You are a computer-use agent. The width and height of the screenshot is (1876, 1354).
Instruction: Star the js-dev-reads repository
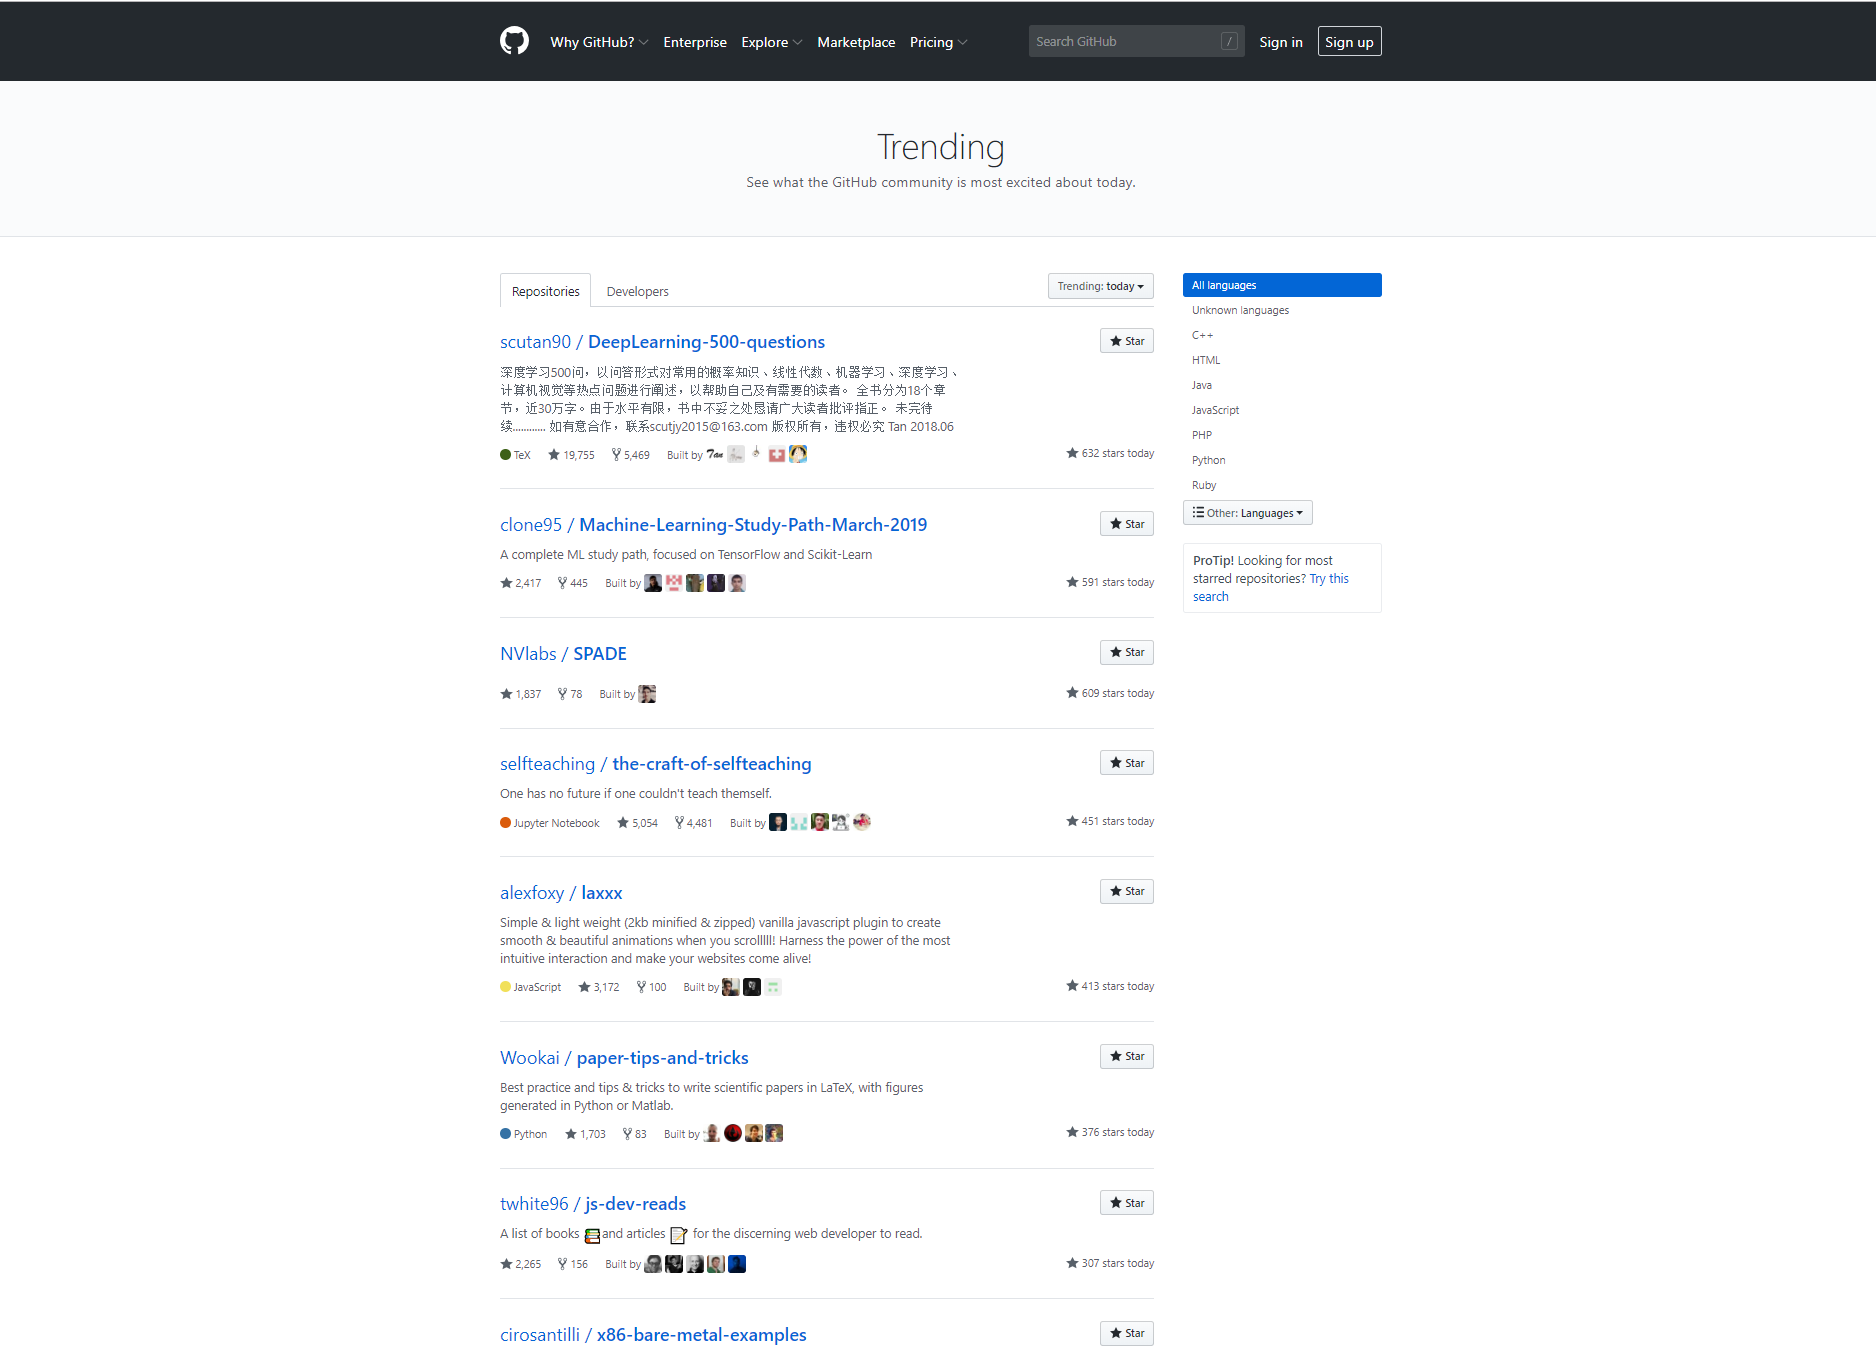[1126, 1203]
